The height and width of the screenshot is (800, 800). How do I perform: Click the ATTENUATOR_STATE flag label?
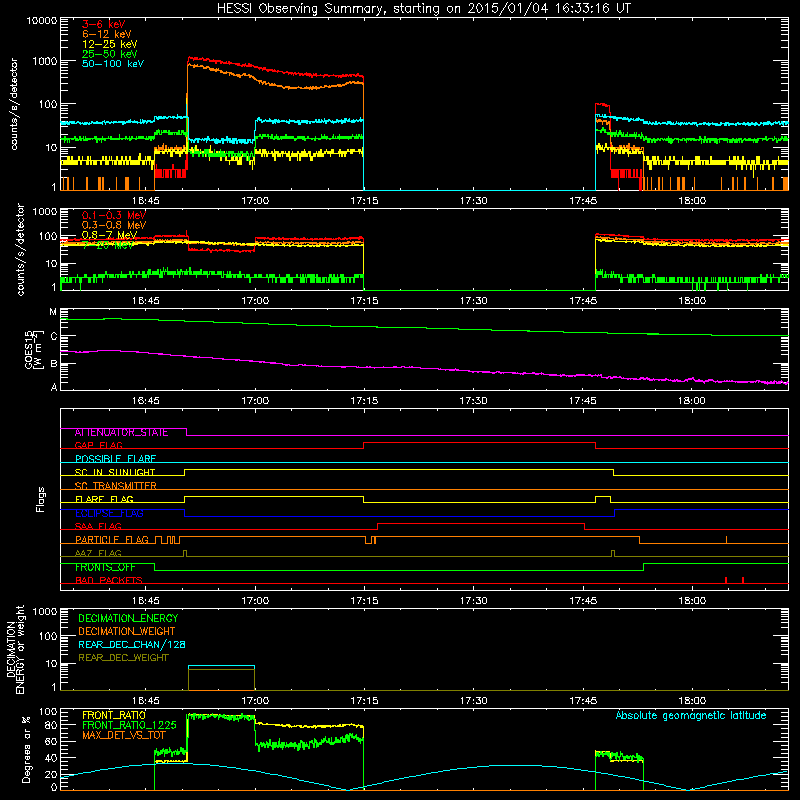pos(121,433)
